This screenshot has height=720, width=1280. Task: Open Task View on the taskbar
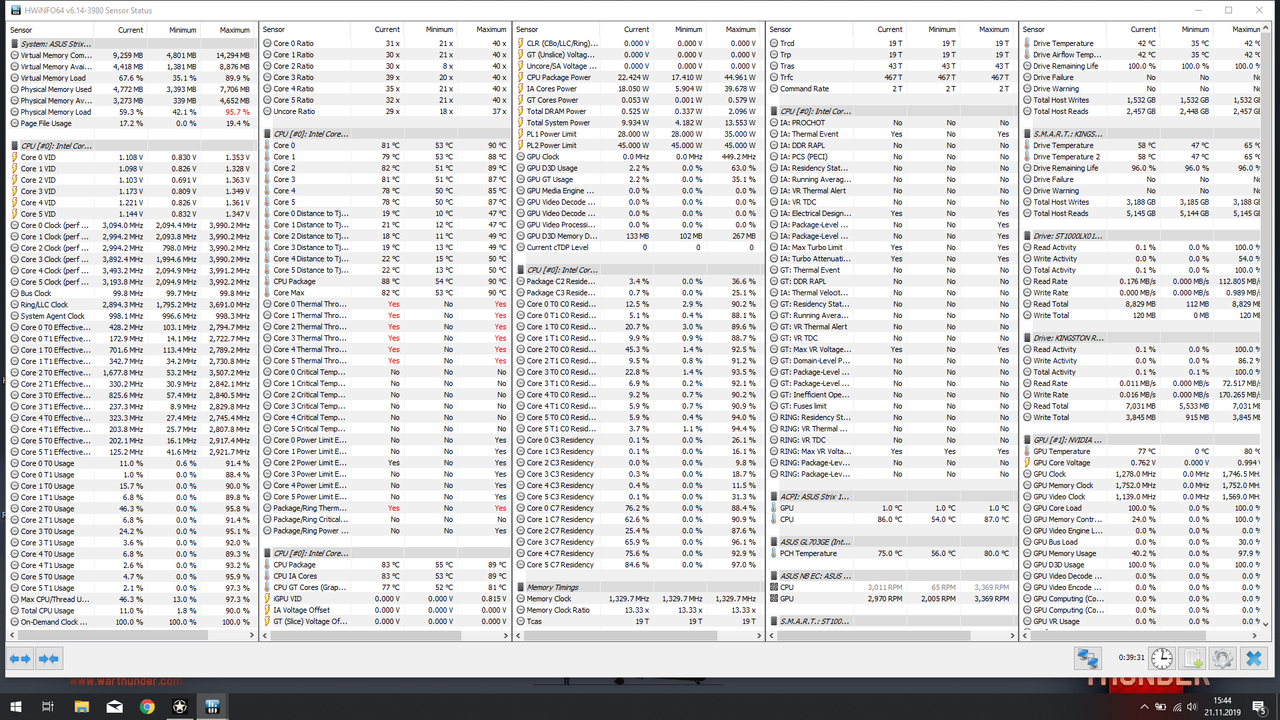[50, 706]
